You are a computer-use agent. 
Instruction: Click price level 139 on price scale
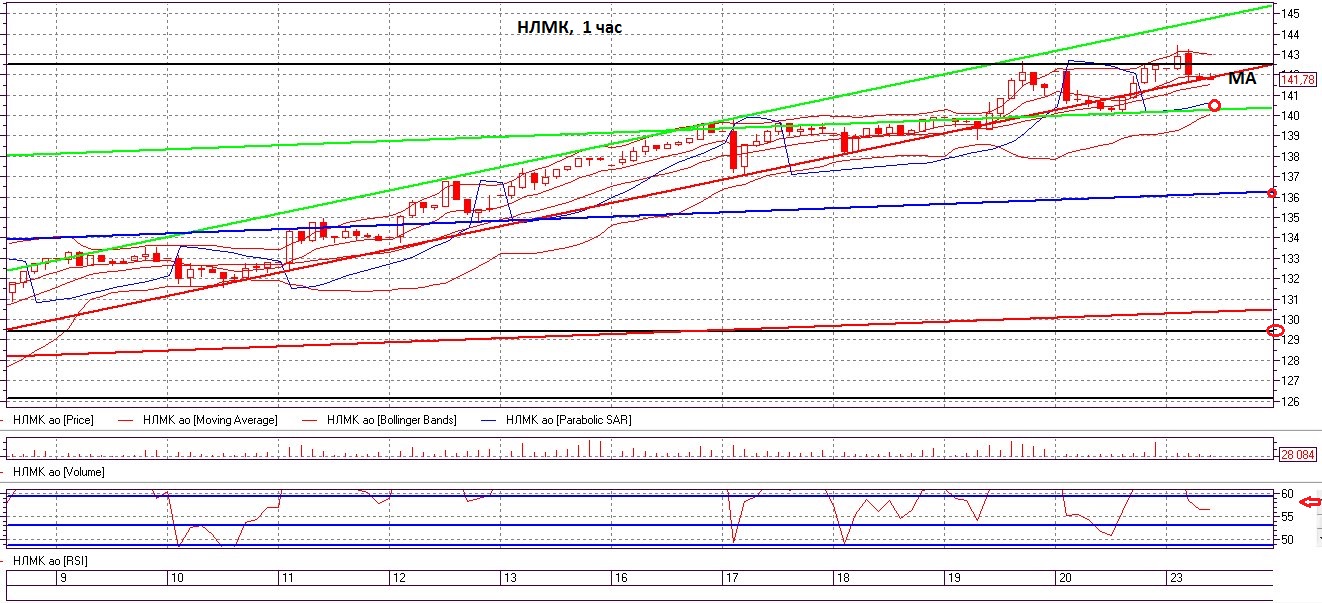click(x=1289, y=136)
